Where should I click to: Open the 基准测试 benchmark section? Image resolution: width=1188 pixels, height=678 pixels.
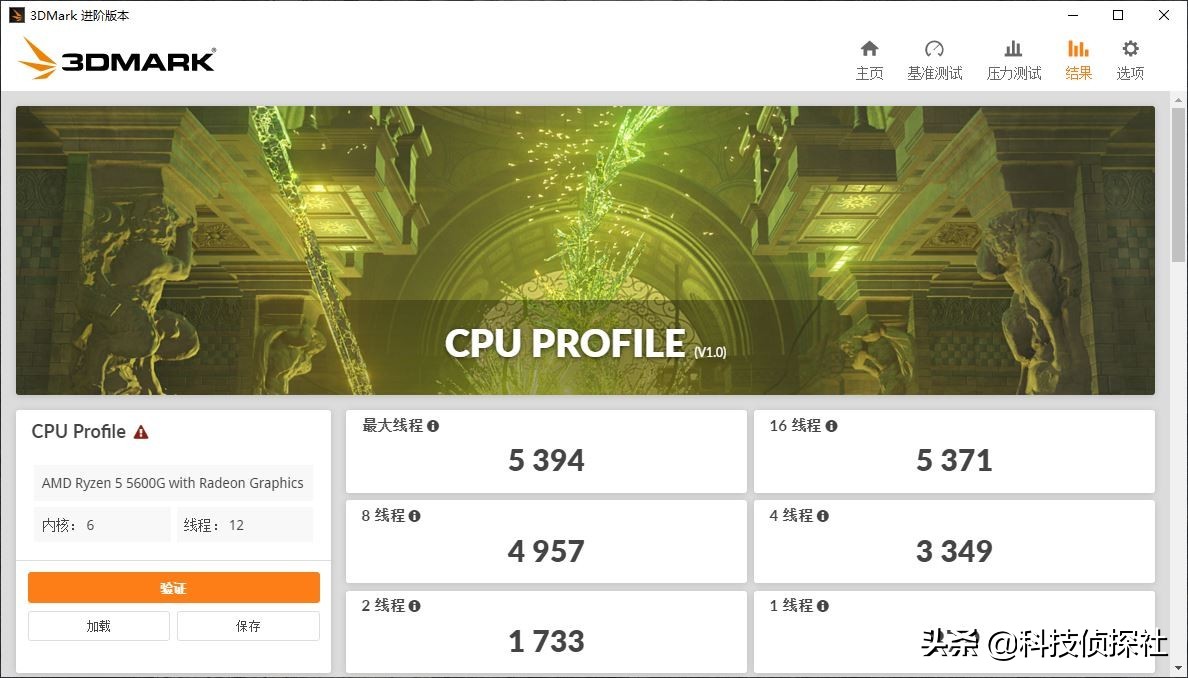point(935,58)
